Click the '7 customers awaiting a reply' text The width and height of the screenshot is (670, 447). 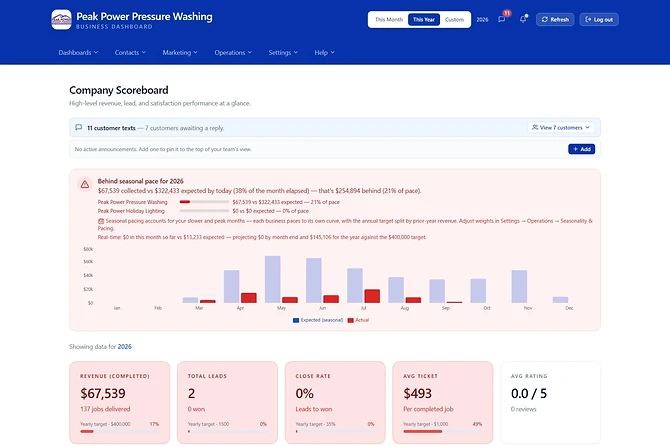(x=184, y=128)
